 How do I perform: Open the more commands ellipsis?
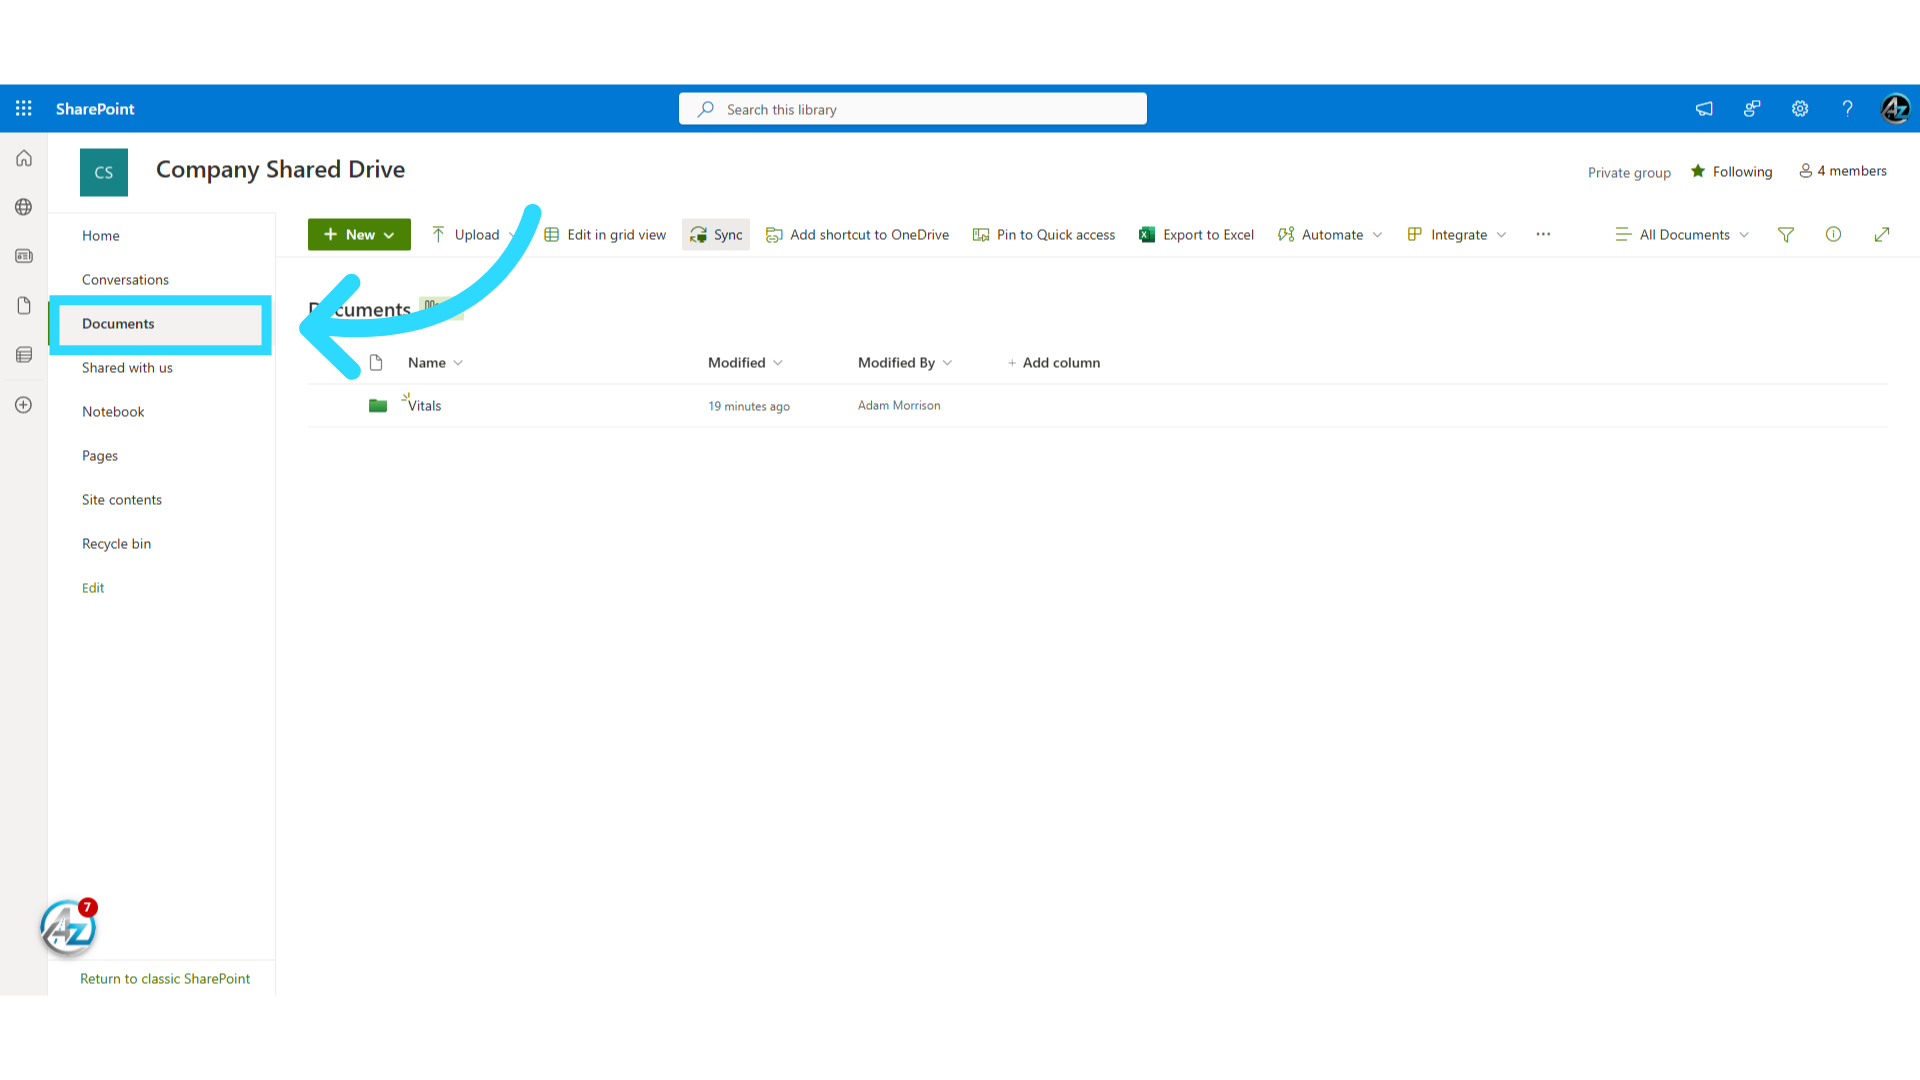point(1543,235)
